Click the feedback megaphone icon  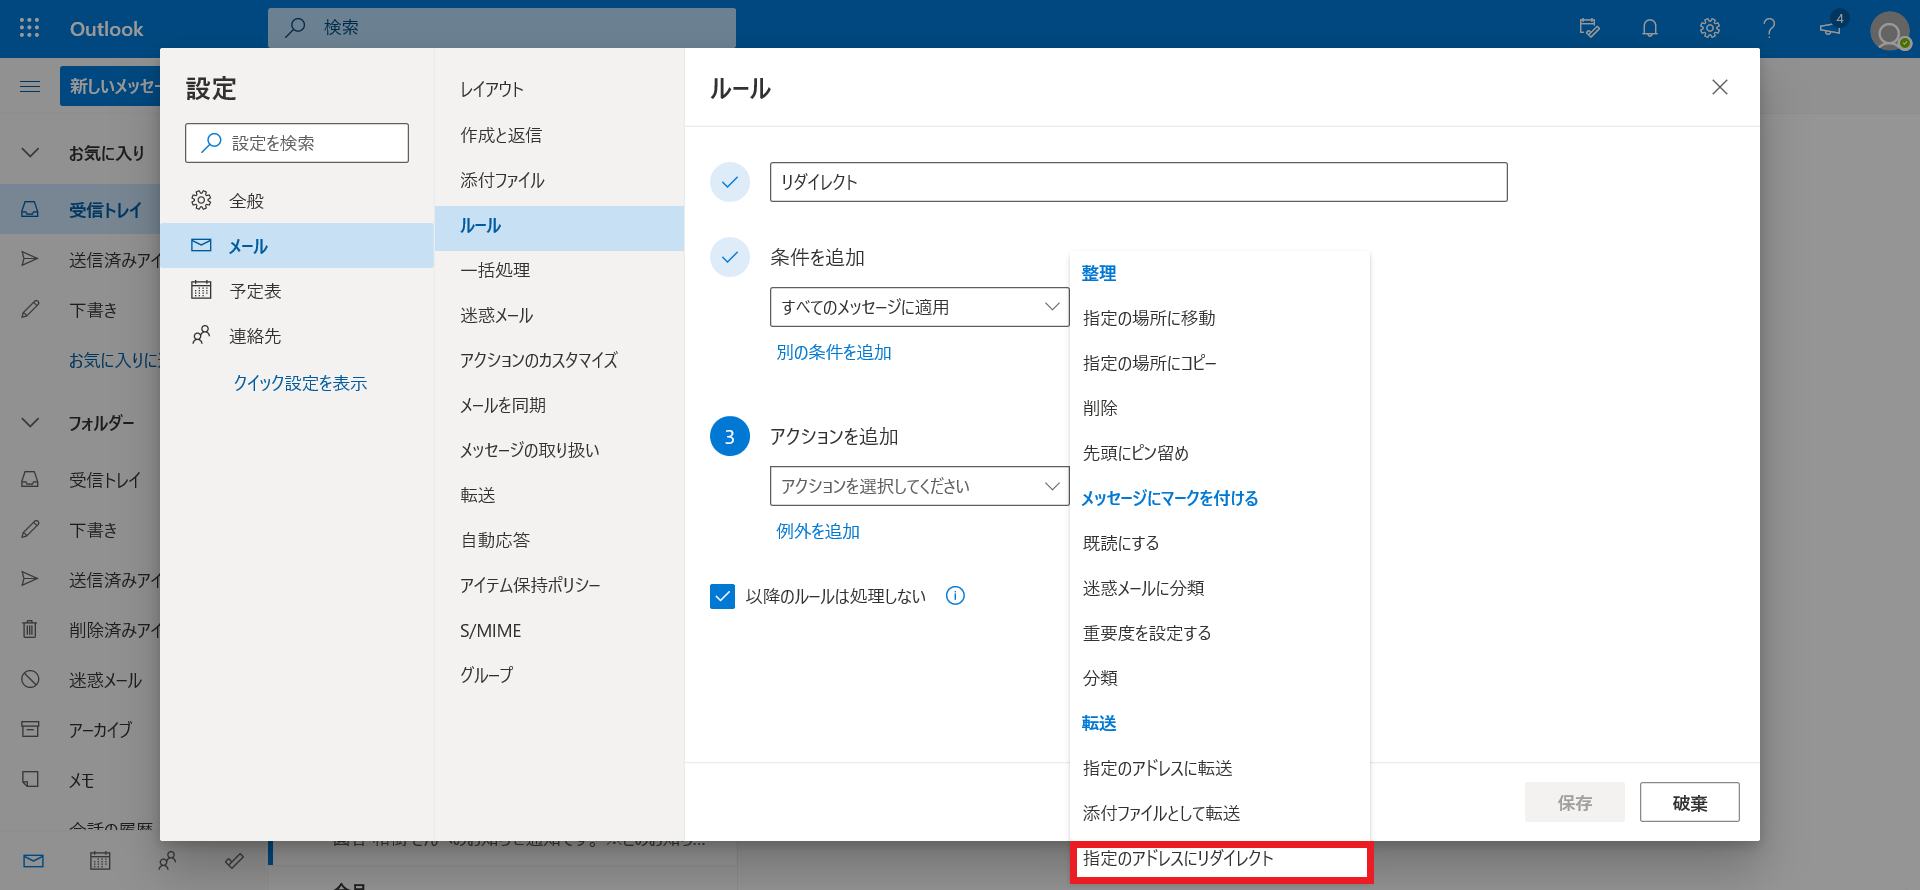(x=1830, y=28)
